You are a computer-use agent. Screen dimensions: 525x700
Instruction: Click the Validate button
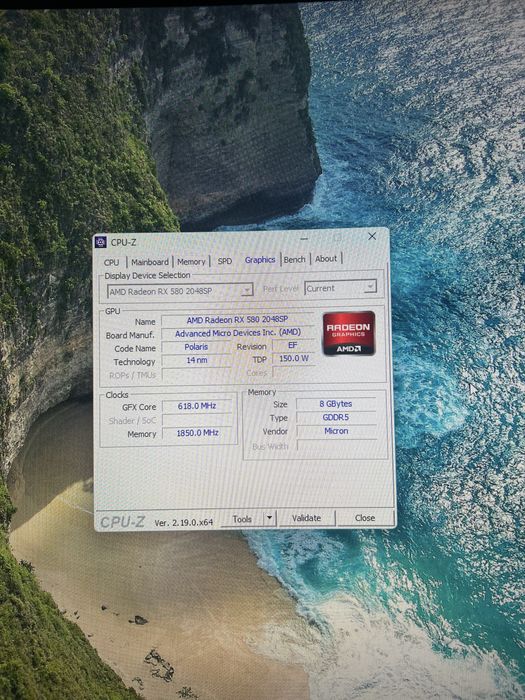(x=307, y=518)
